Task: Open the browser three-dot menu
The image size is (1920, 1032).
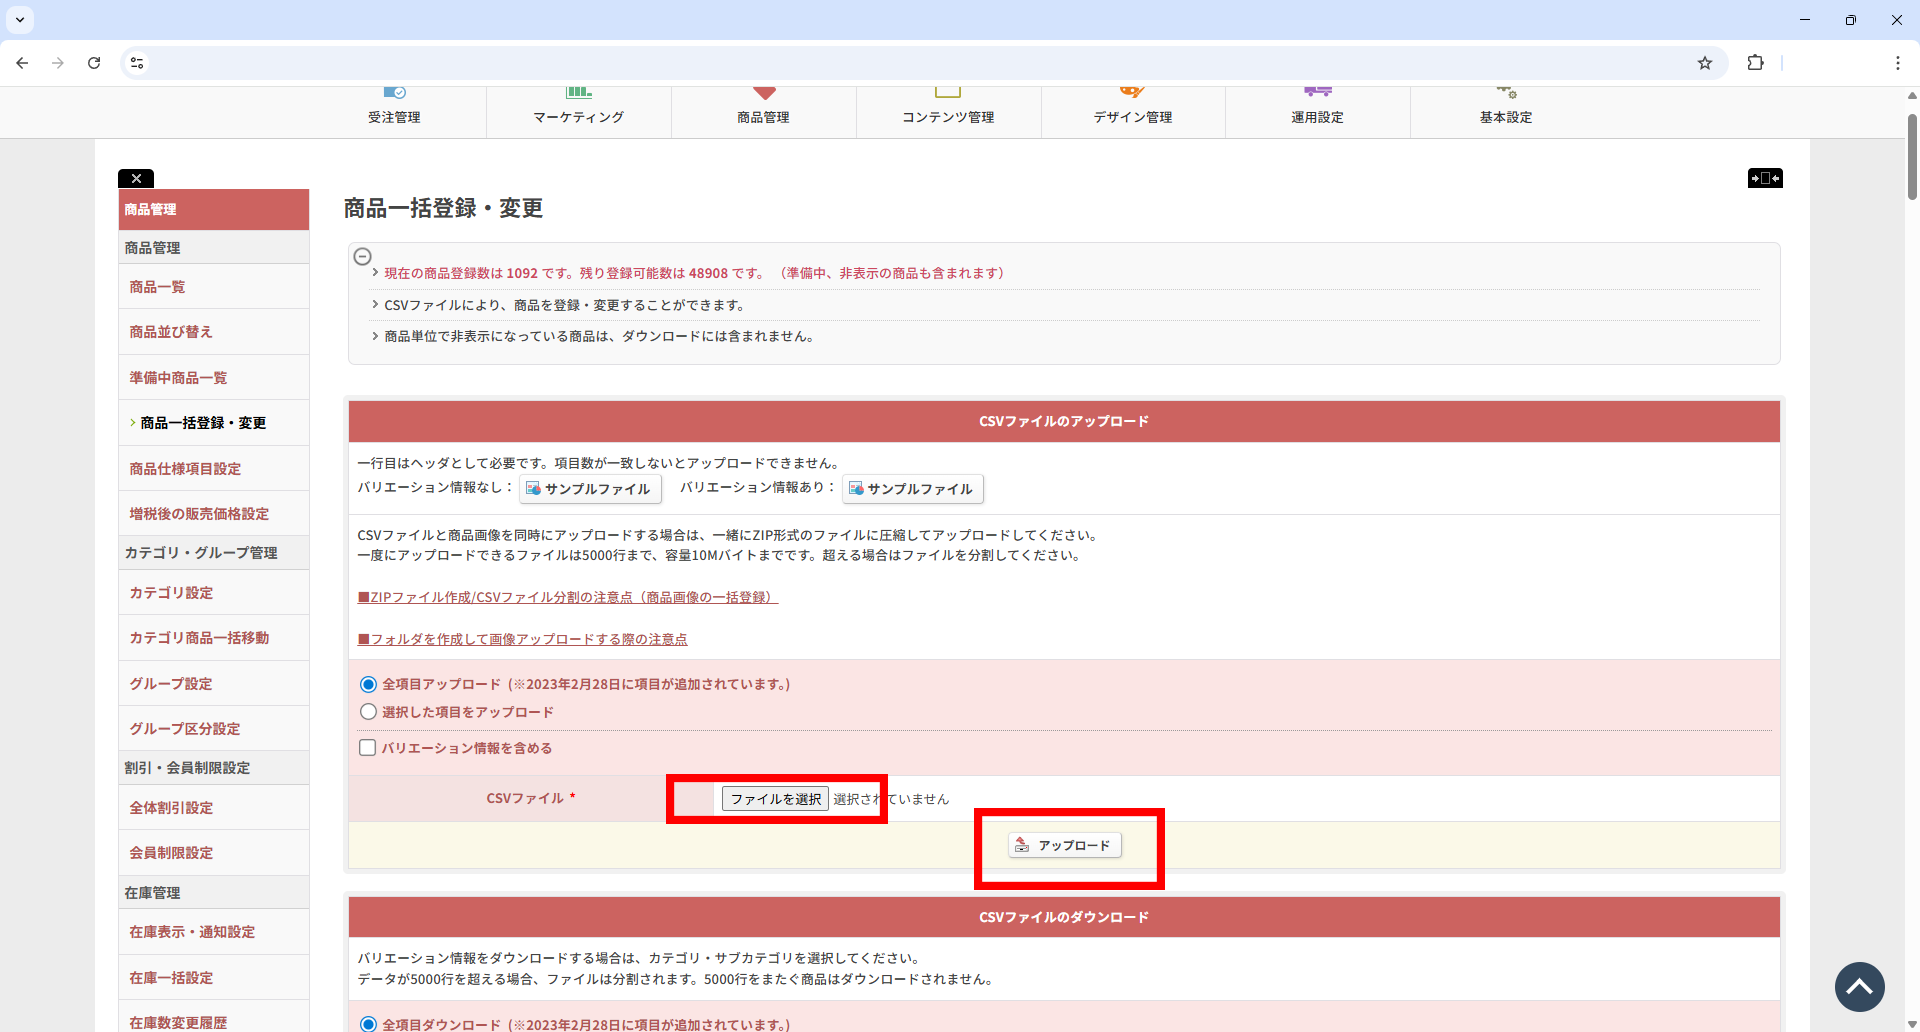Action: point(1897,63)
